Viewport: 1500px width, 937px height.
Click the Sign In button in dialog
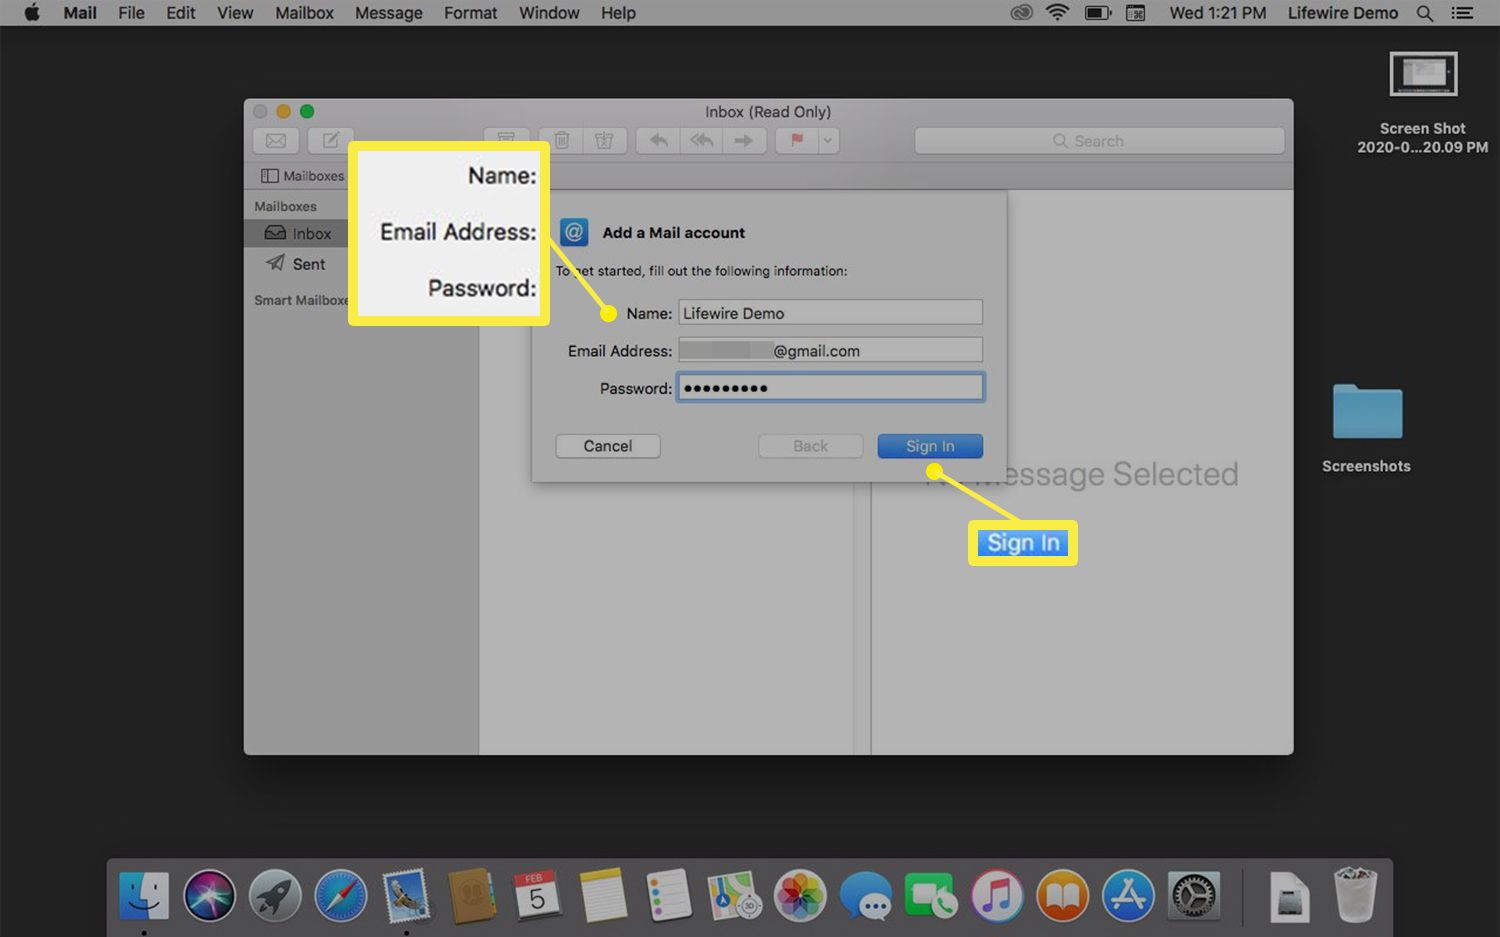pos(930,446)
